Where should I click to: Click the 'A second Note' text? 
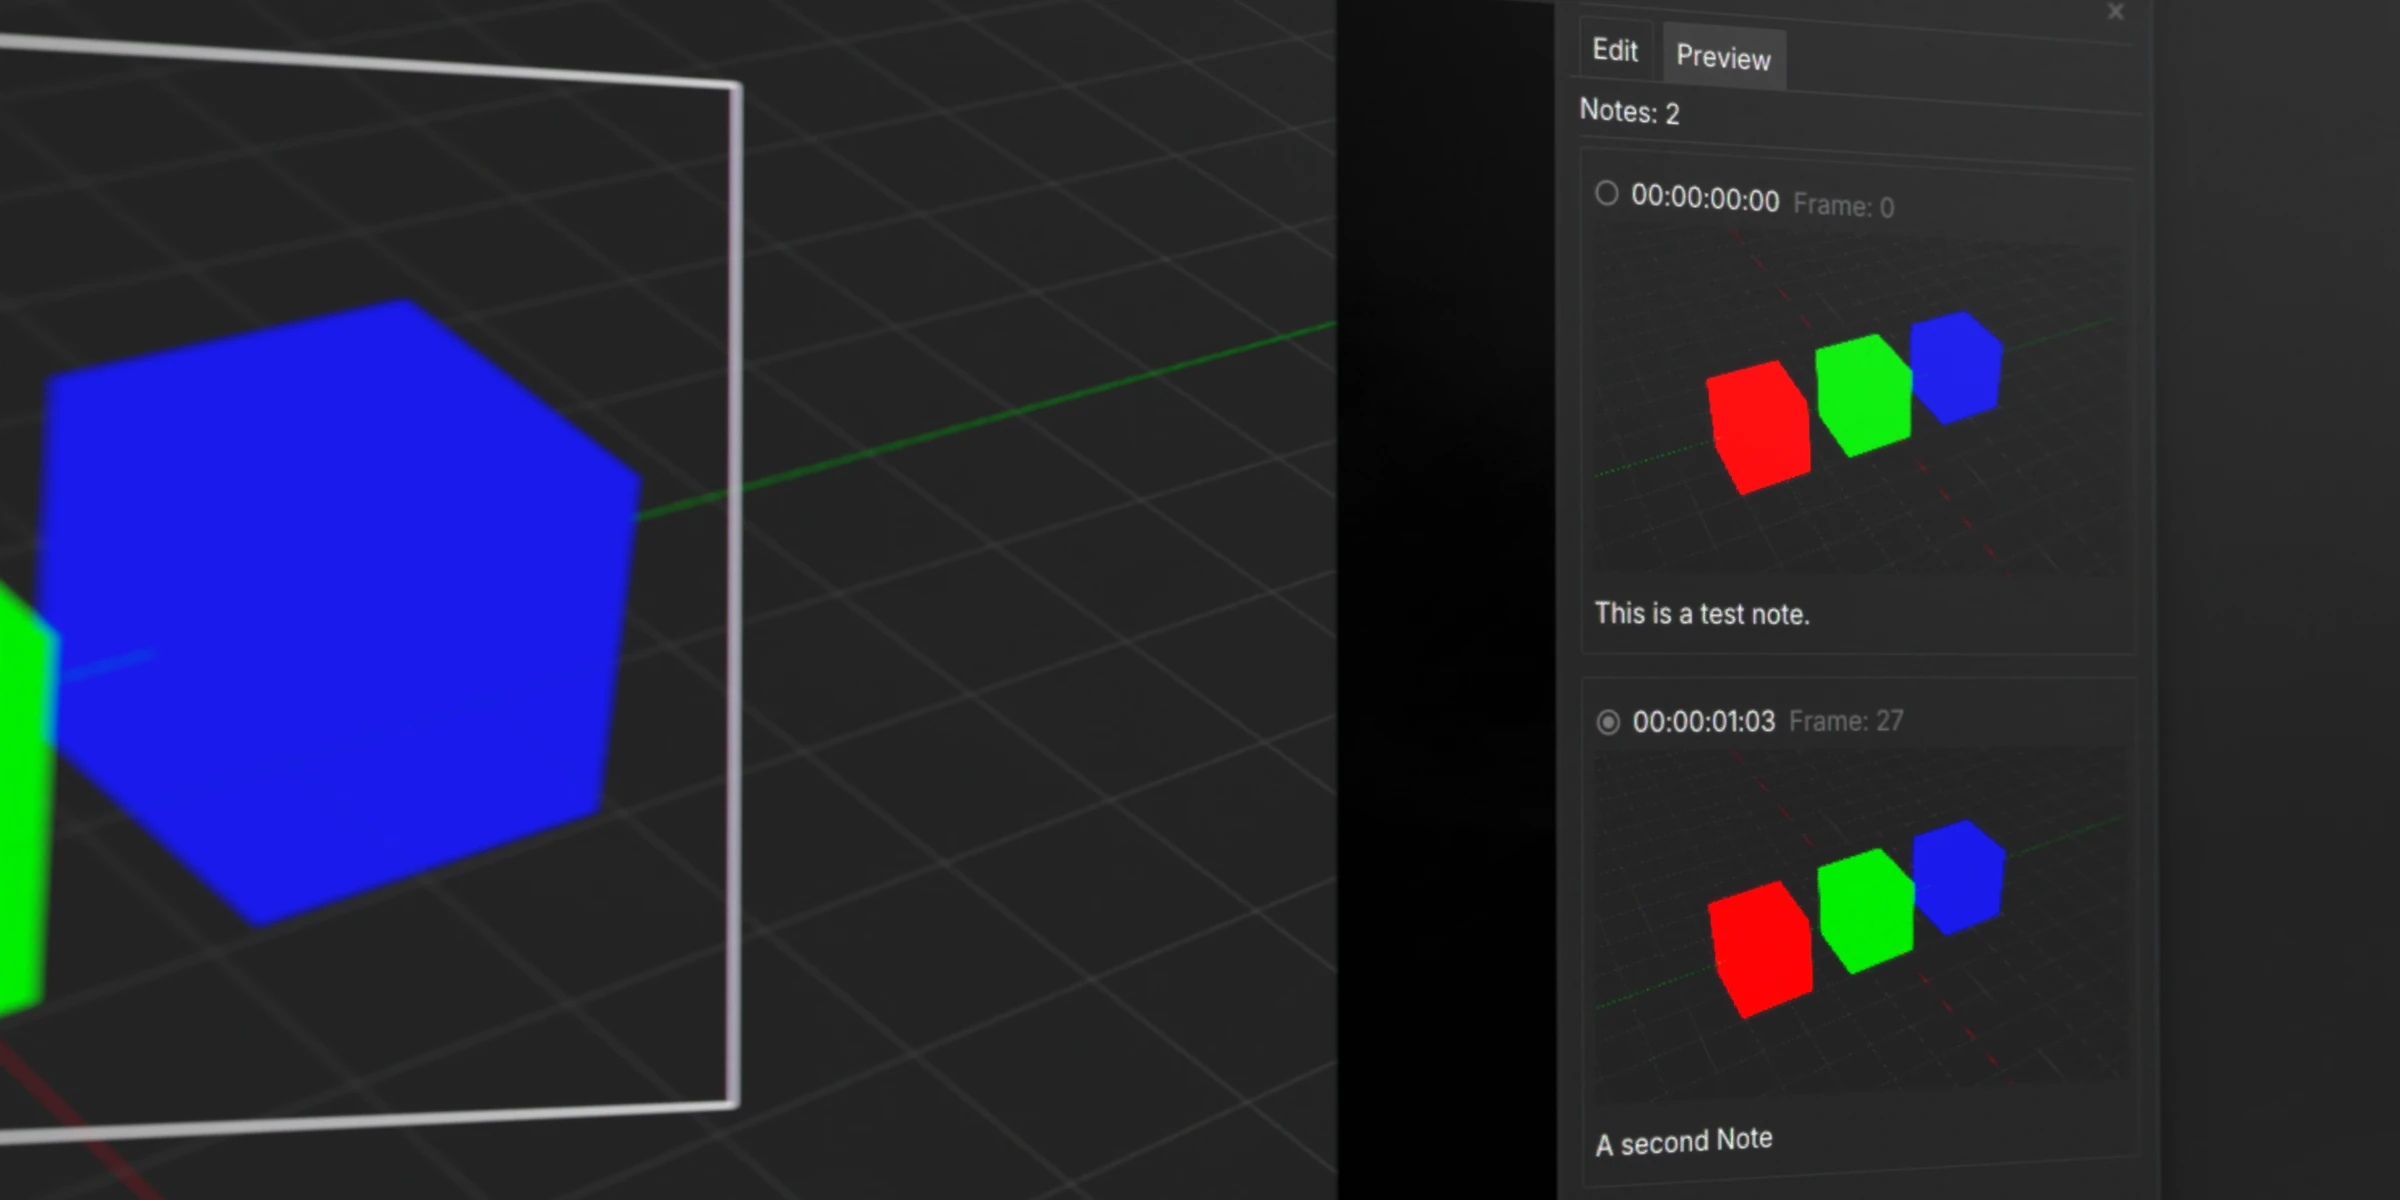coord(1684,1141)
